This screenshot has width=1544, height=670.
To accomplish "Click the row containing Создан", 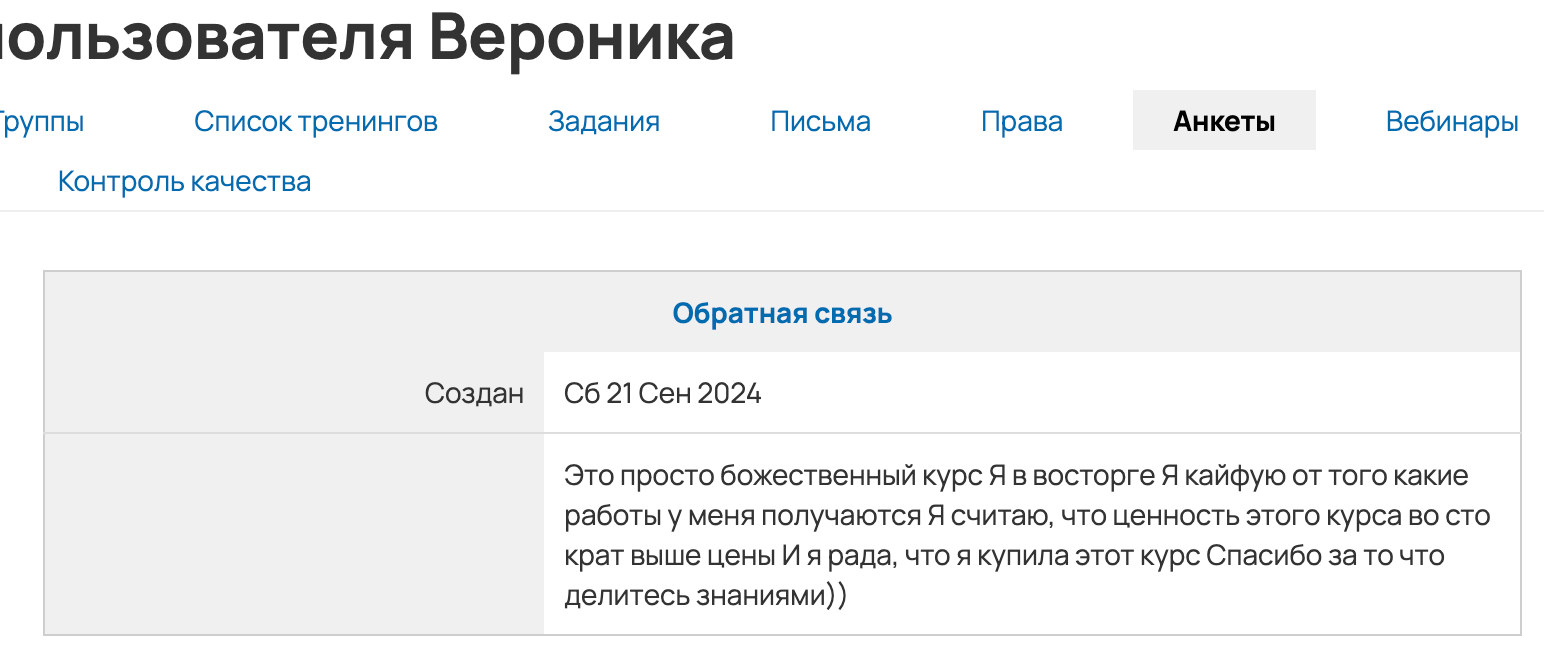I will (x=783, y=392).
